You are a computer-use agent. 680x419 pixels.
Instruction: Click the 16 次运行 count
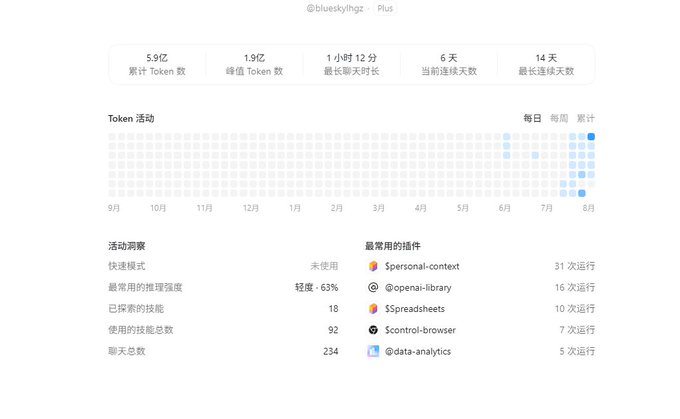(x=575, y=288)
